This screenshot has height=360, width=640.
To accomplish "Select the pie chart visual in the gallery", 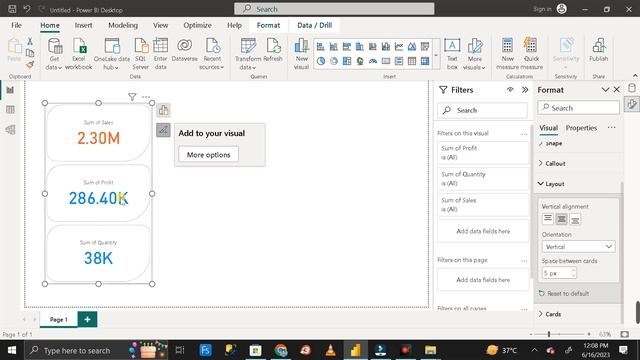I will point(321,61).
